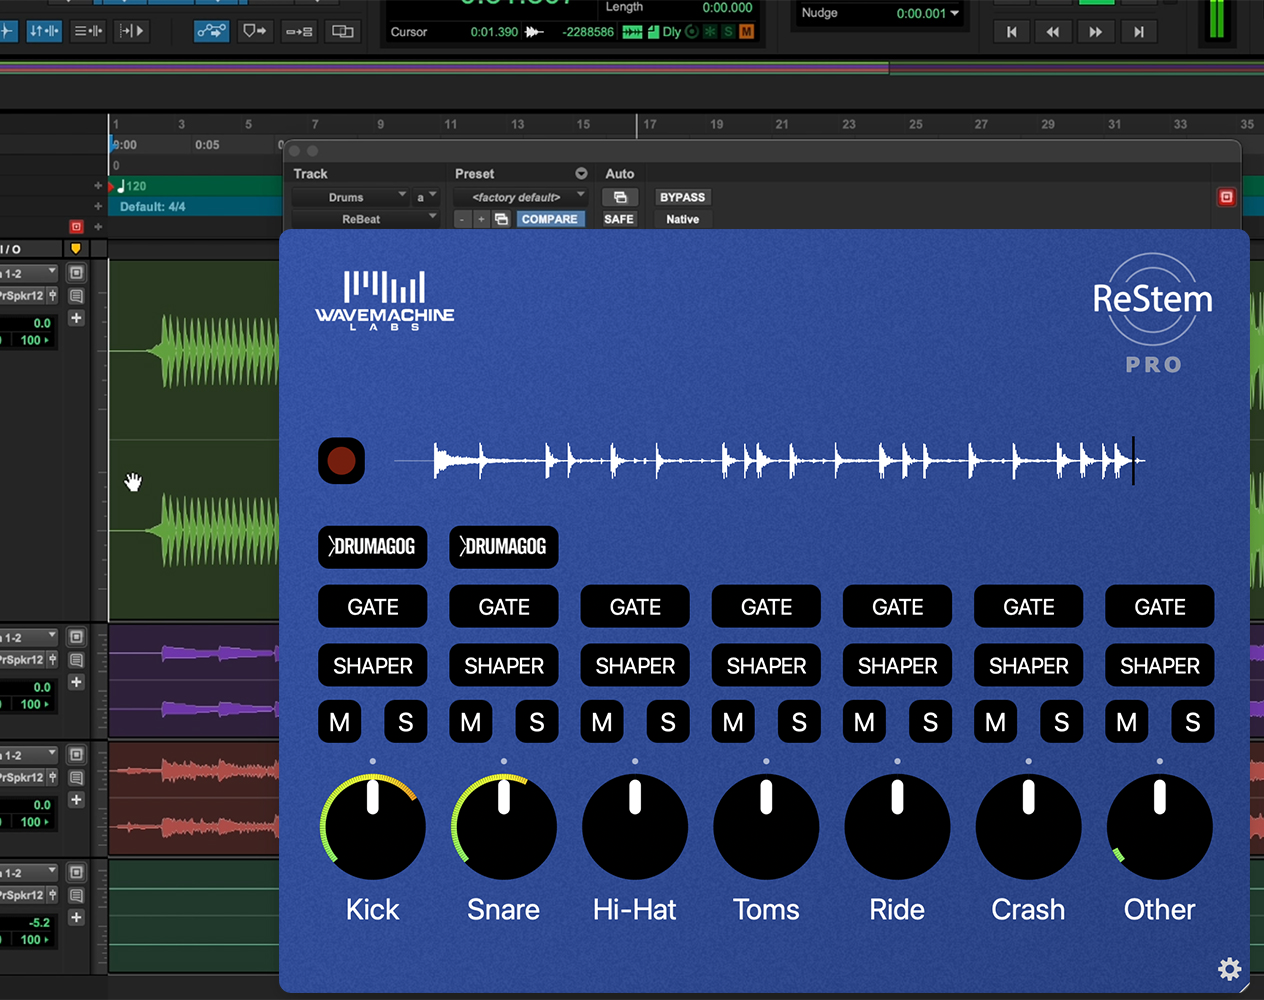Click the WaveMachine Labs logo

384,297
